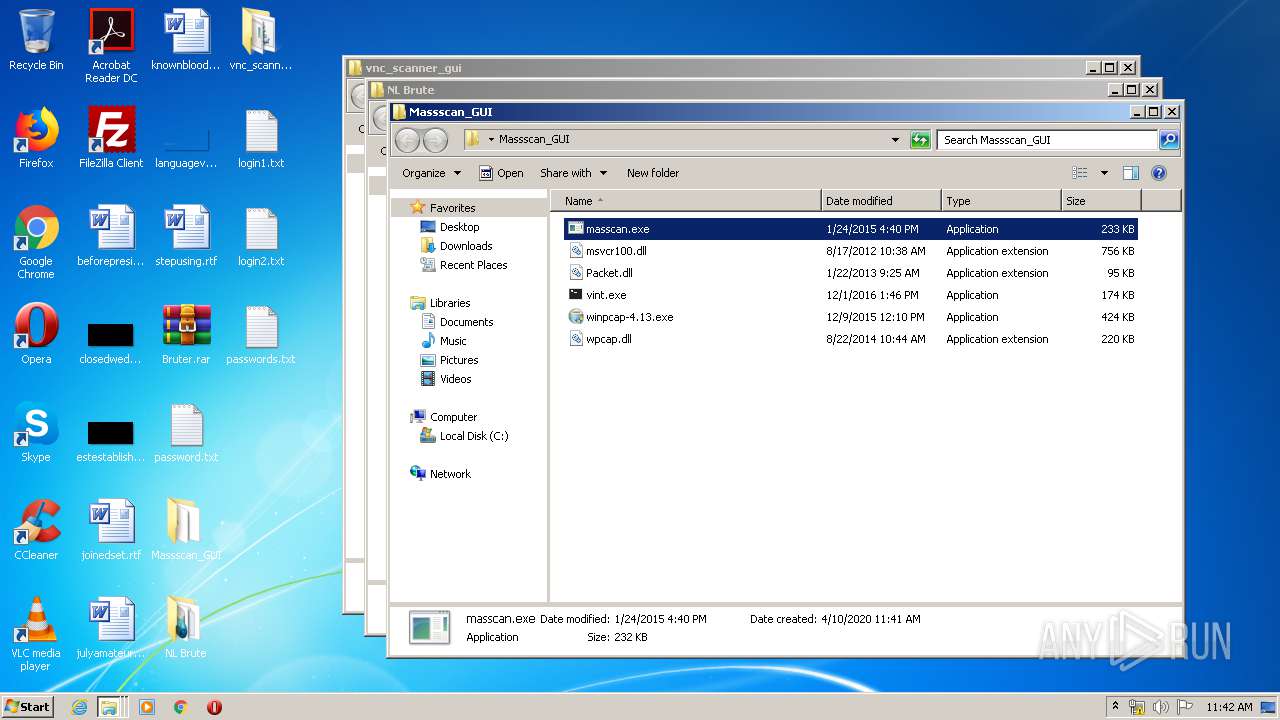Show the preview pane
Viewport: 1280px width, 720px height.
point(1131,173)
